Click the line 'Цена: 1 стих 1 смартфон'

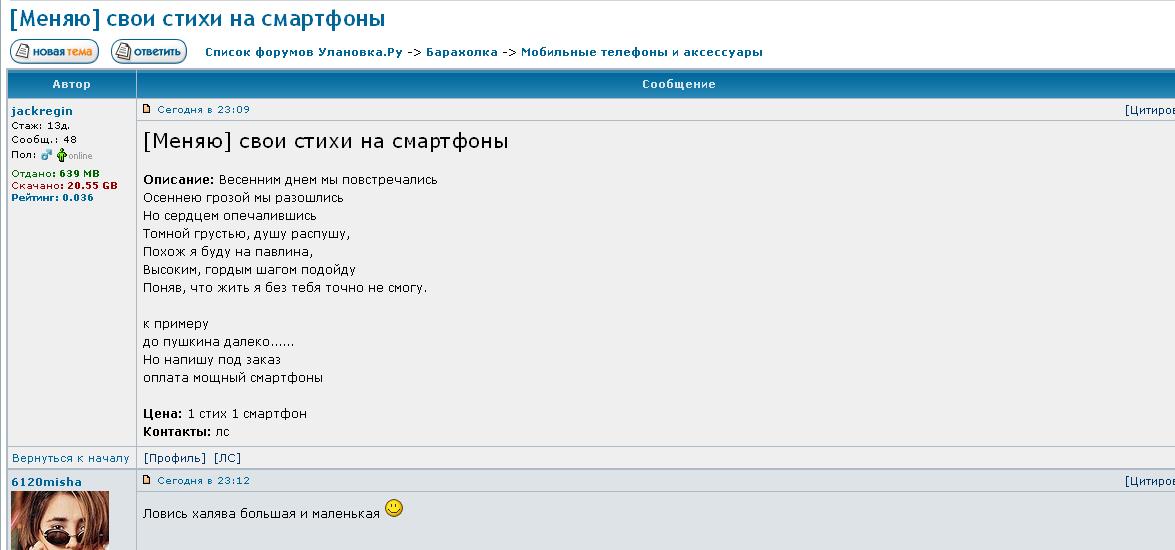[x=225, y=414]
